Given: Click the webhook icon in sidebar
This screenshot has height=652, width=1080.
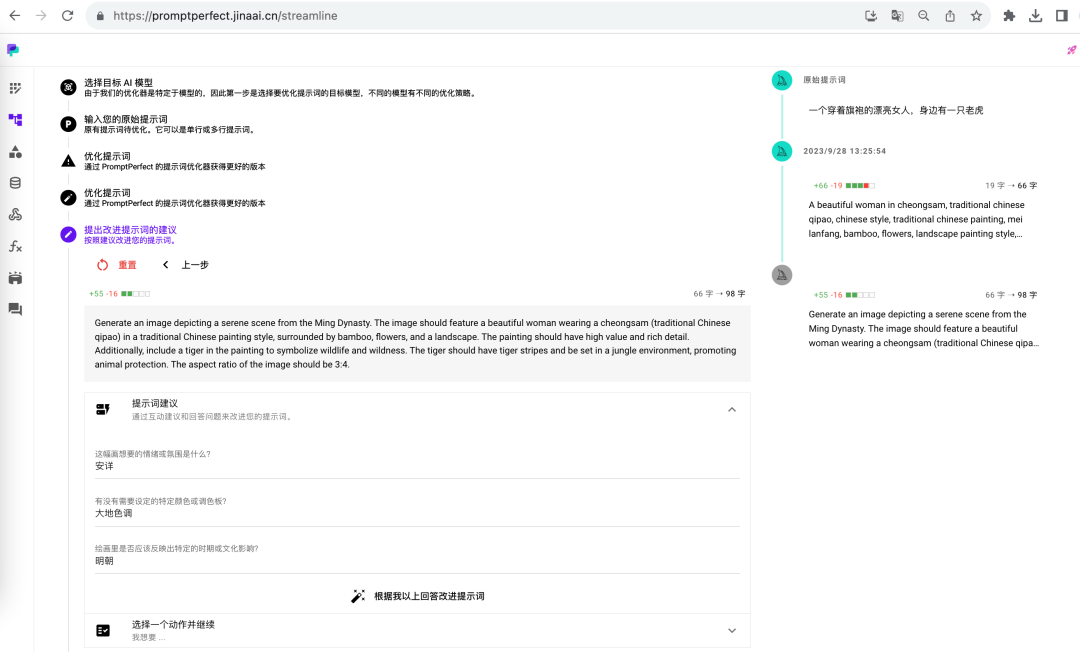Looking at the screenshot, I should [15, 215].
